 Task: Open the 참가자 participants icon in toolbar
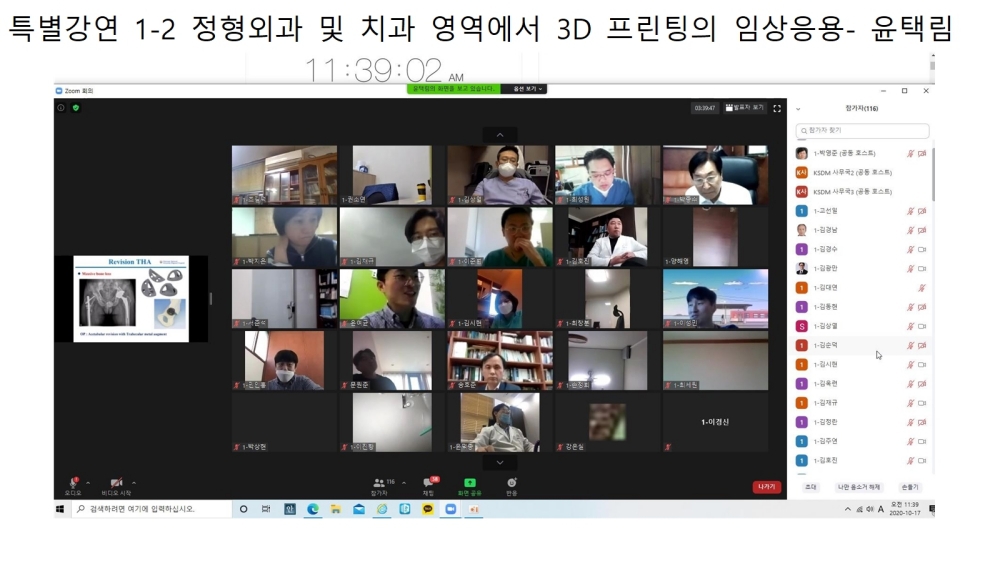click(x=379, y=483)
